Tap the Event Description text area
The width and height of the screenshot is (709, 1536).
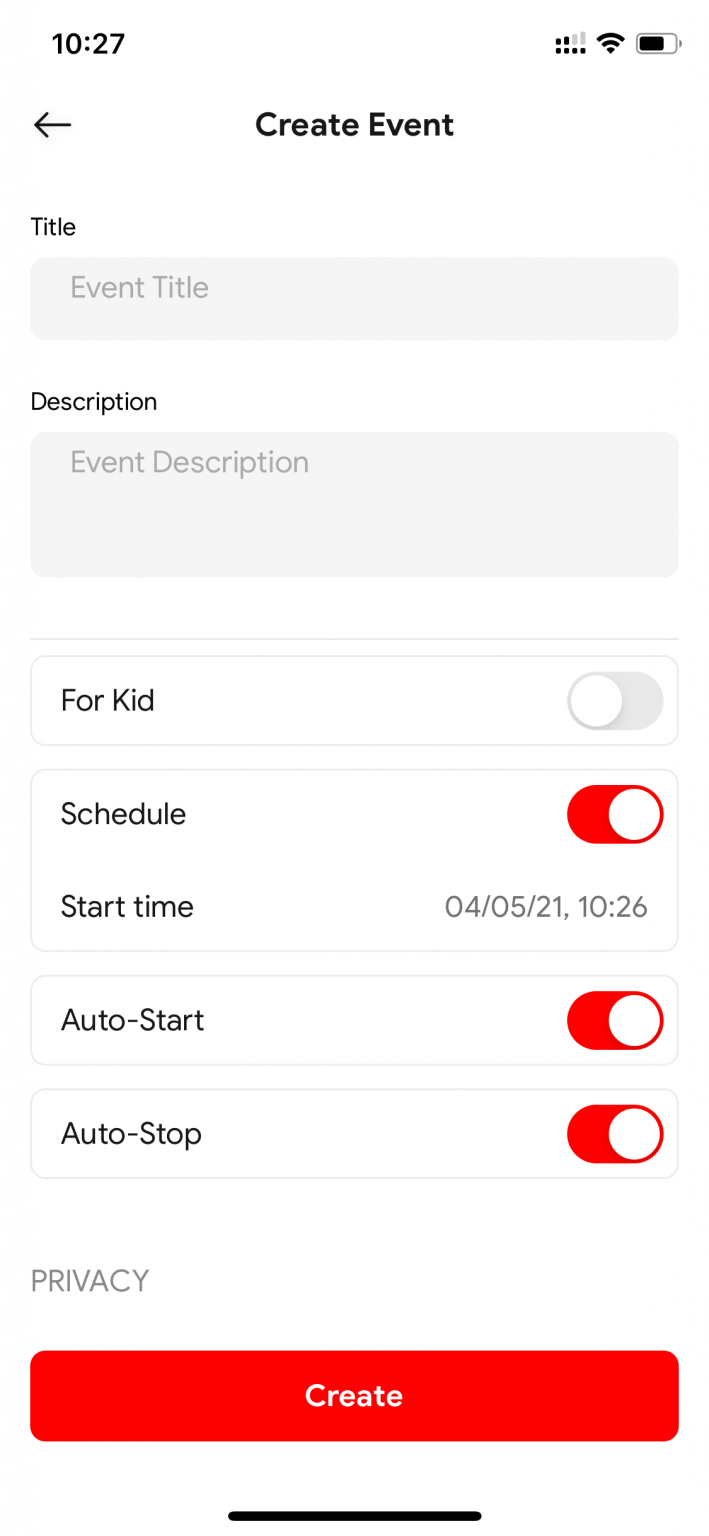pos(354,504)
